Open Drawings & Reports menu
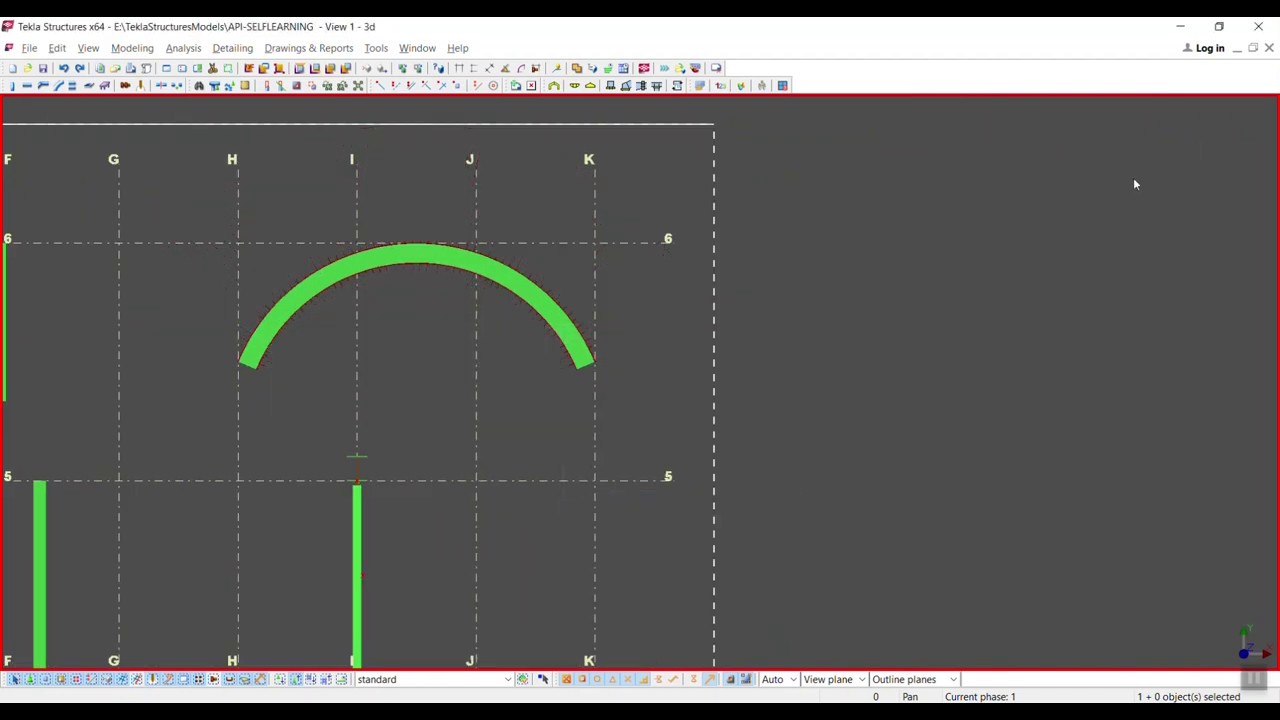 309,48
